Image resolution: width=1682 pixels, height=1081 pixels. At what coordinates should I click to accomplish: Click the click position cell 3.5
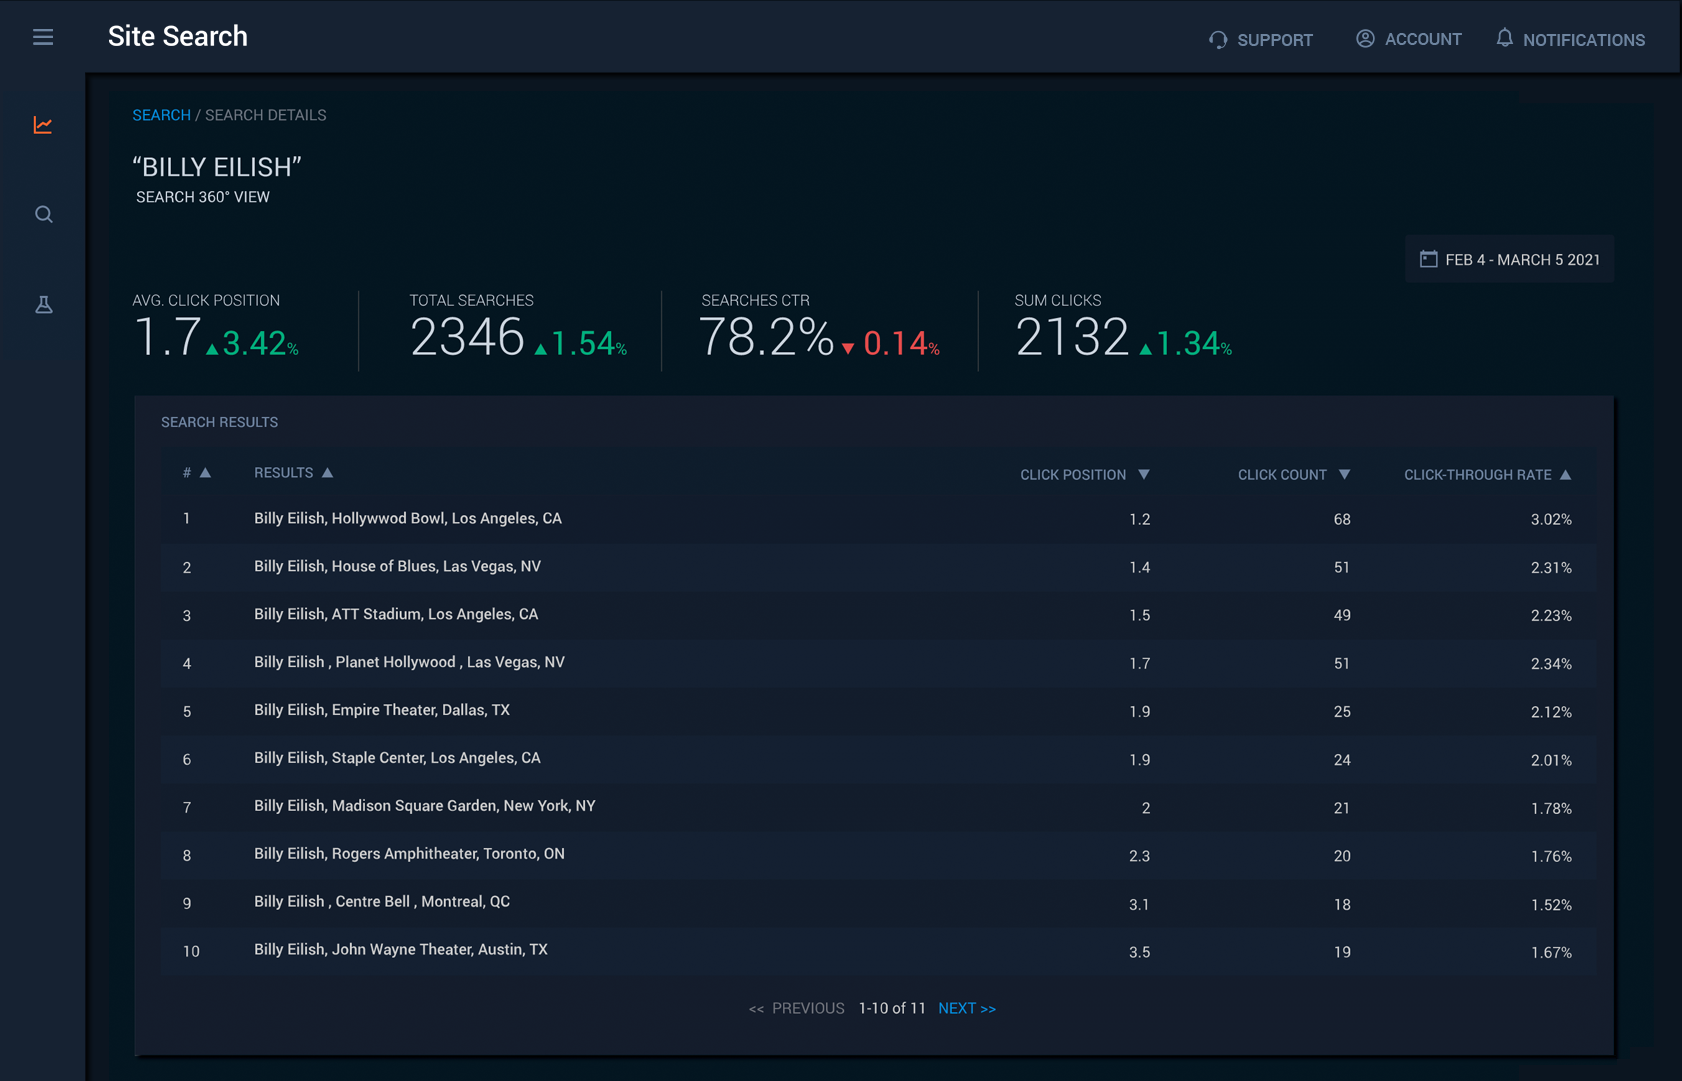click(1139, 952)
